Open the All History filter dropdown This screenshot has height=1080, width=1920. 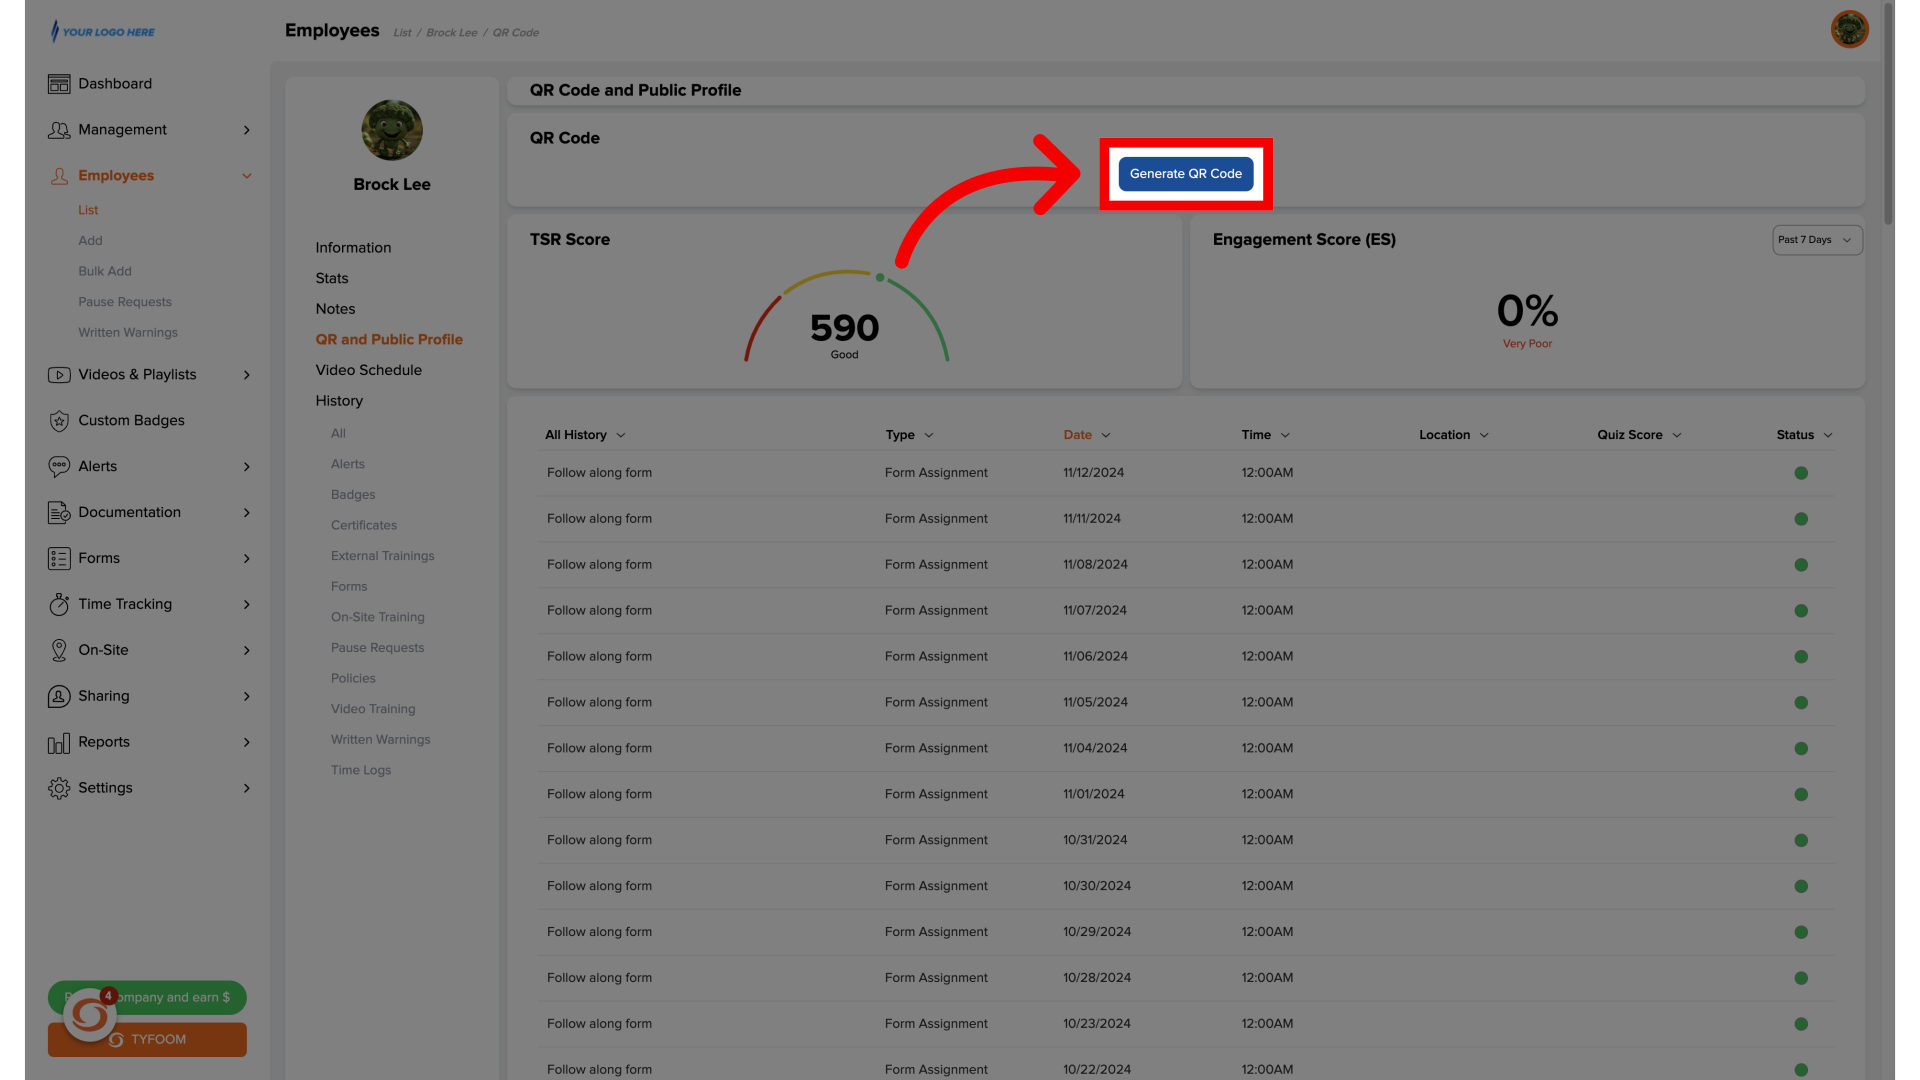(x=584, y=435)
